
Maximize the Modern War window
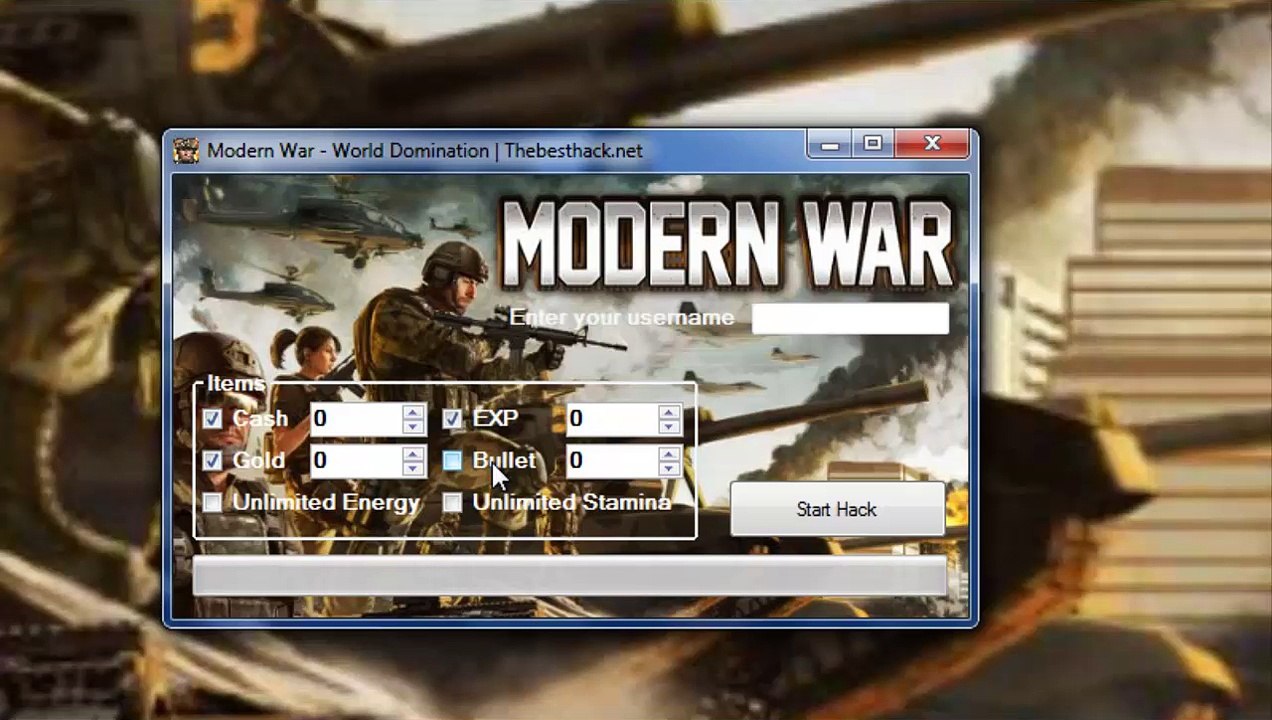[873, 146]
